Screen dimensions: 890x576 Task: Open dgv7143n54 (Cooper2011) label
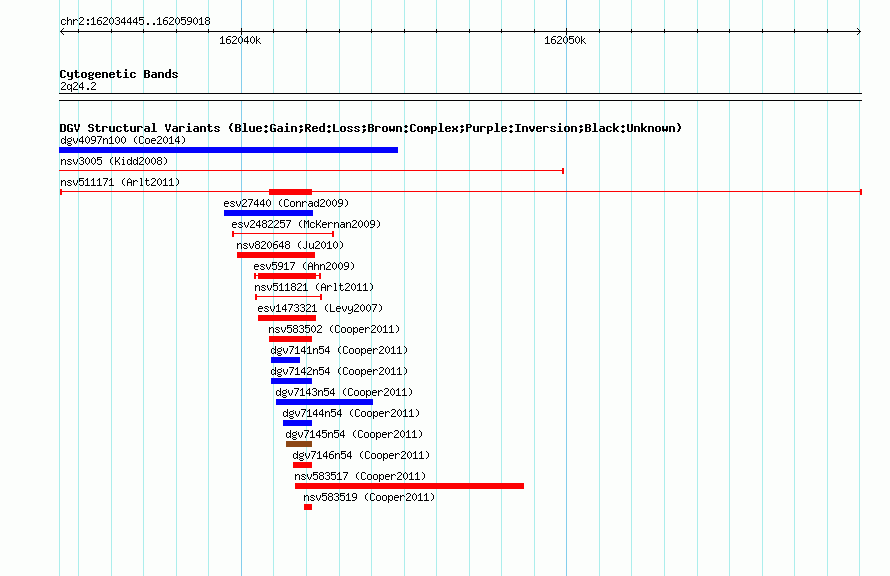coord(345,392)
